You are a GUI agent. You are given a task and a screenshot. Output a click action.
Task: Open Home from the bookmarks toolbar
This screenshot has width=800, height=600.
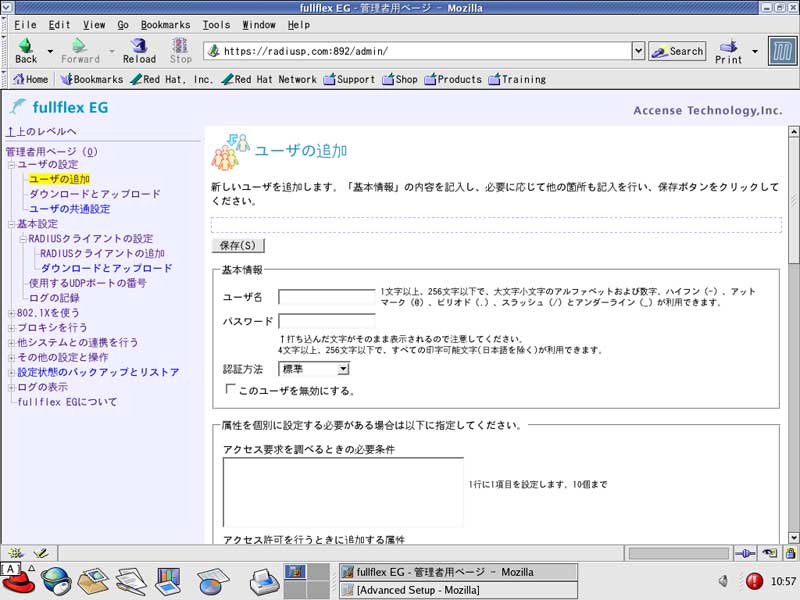click(29, 79)
